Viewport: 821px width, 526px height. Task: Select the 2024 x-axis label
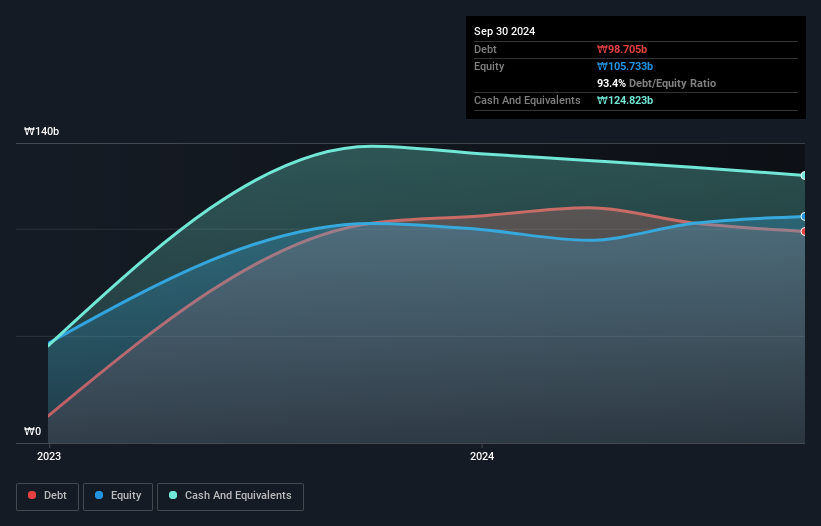click(482, 456)
